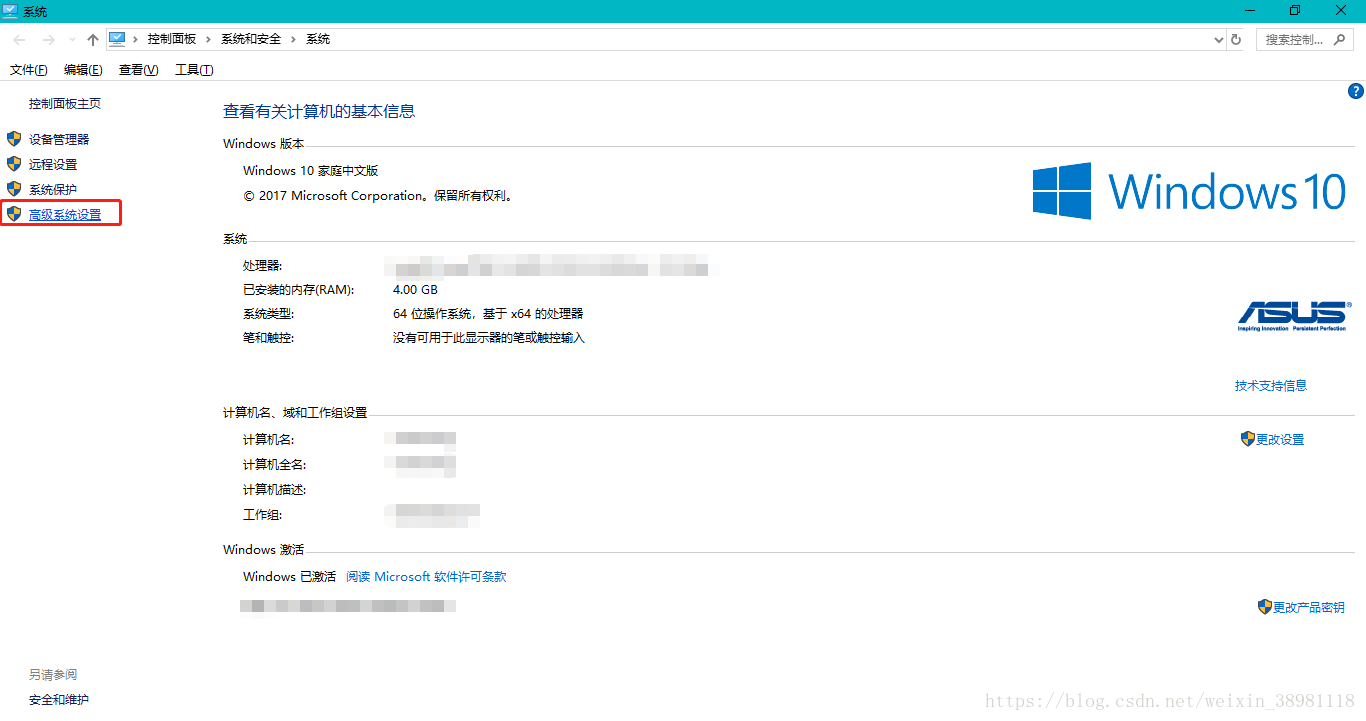Click the computer icon in address bar

(x=118, y=39)
